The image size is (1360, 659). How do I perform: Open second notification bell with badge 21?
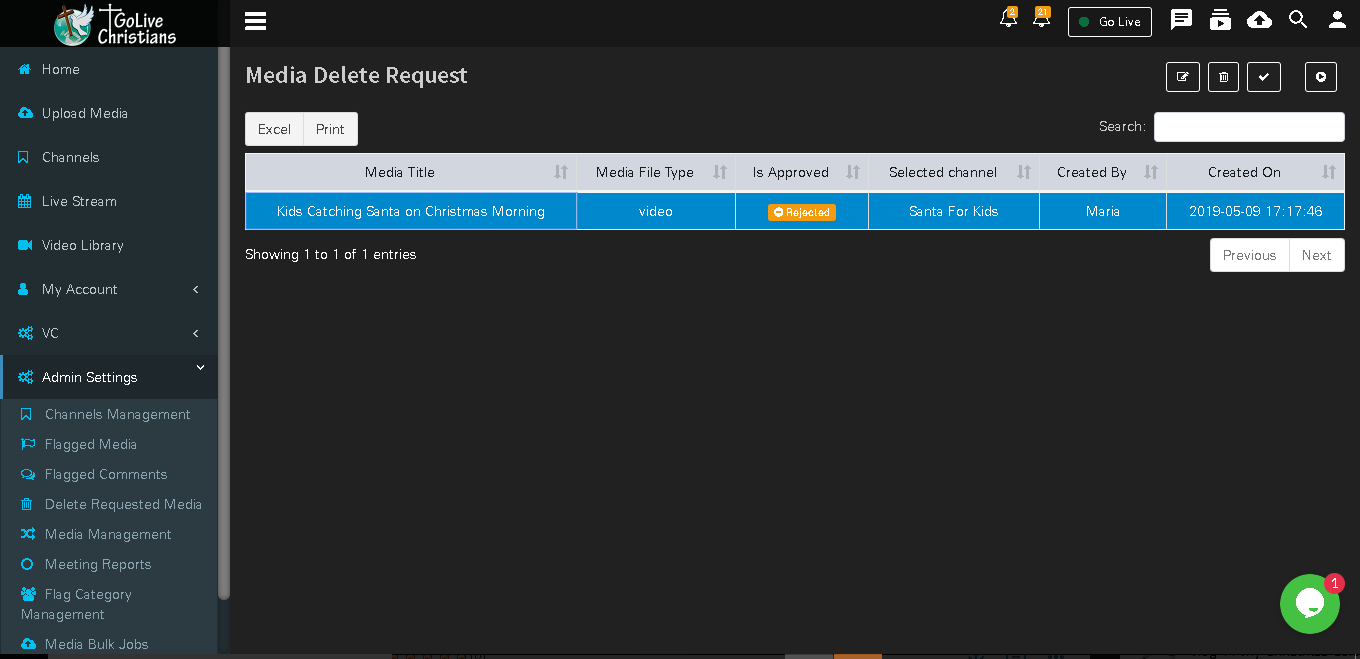tap(1041, 18)
